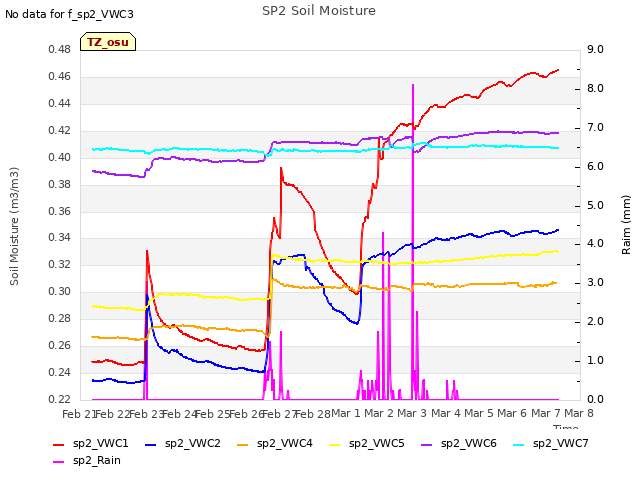This screenshot has width=640, height=480.
Task: Click the 'No data for f_sp2_VWC3' message
Action: [69, 14]
